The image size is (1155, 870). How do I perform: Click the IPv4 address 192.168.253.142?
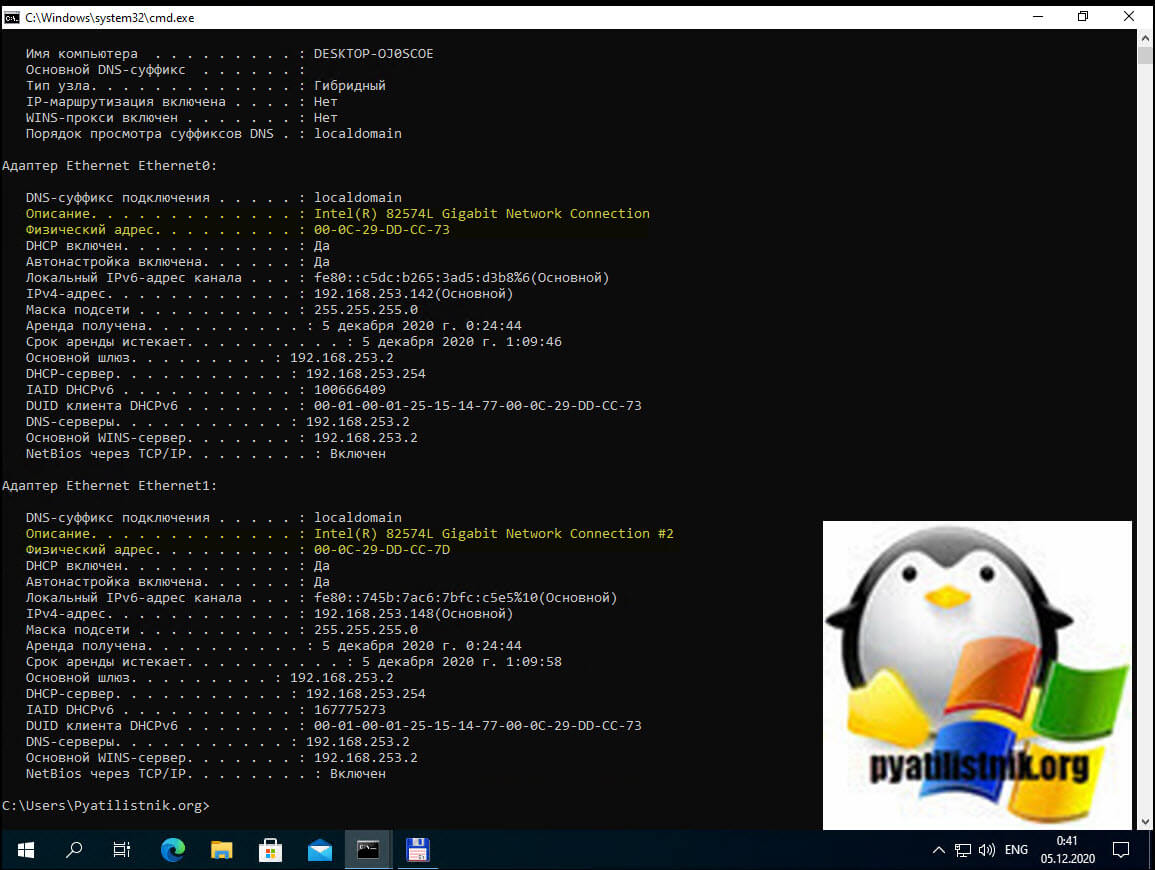(373, 294)
